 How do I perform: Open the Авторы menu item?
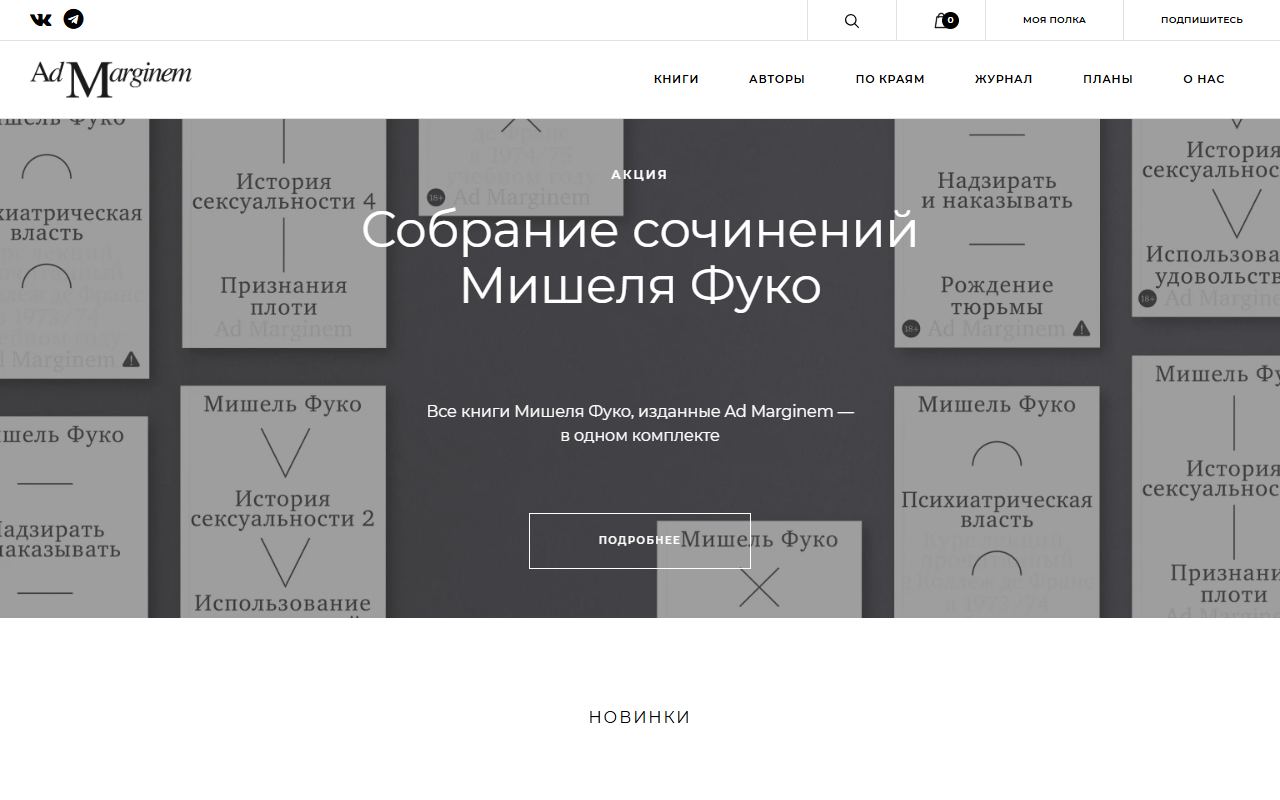(x=777, y=79)
